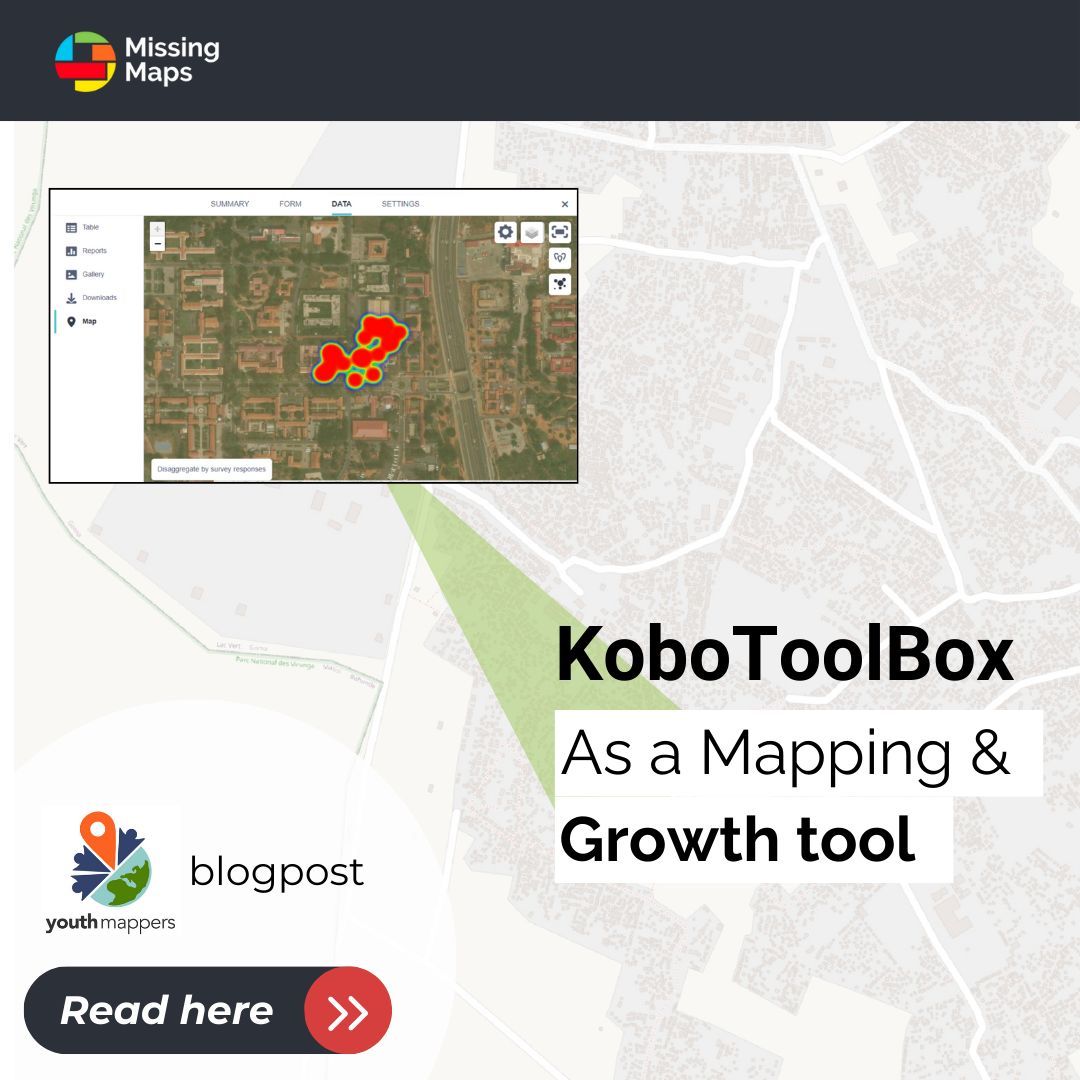The image size is (1080, 1080).
Task: Toggle fullscreen map view icon
Action: [x=560, y=232]
